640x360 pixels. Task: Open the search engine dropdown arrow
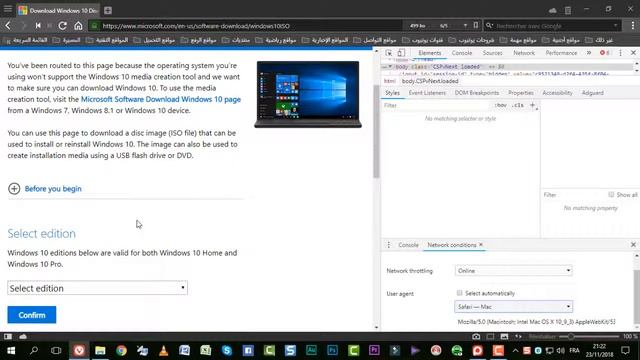[616, 26]
